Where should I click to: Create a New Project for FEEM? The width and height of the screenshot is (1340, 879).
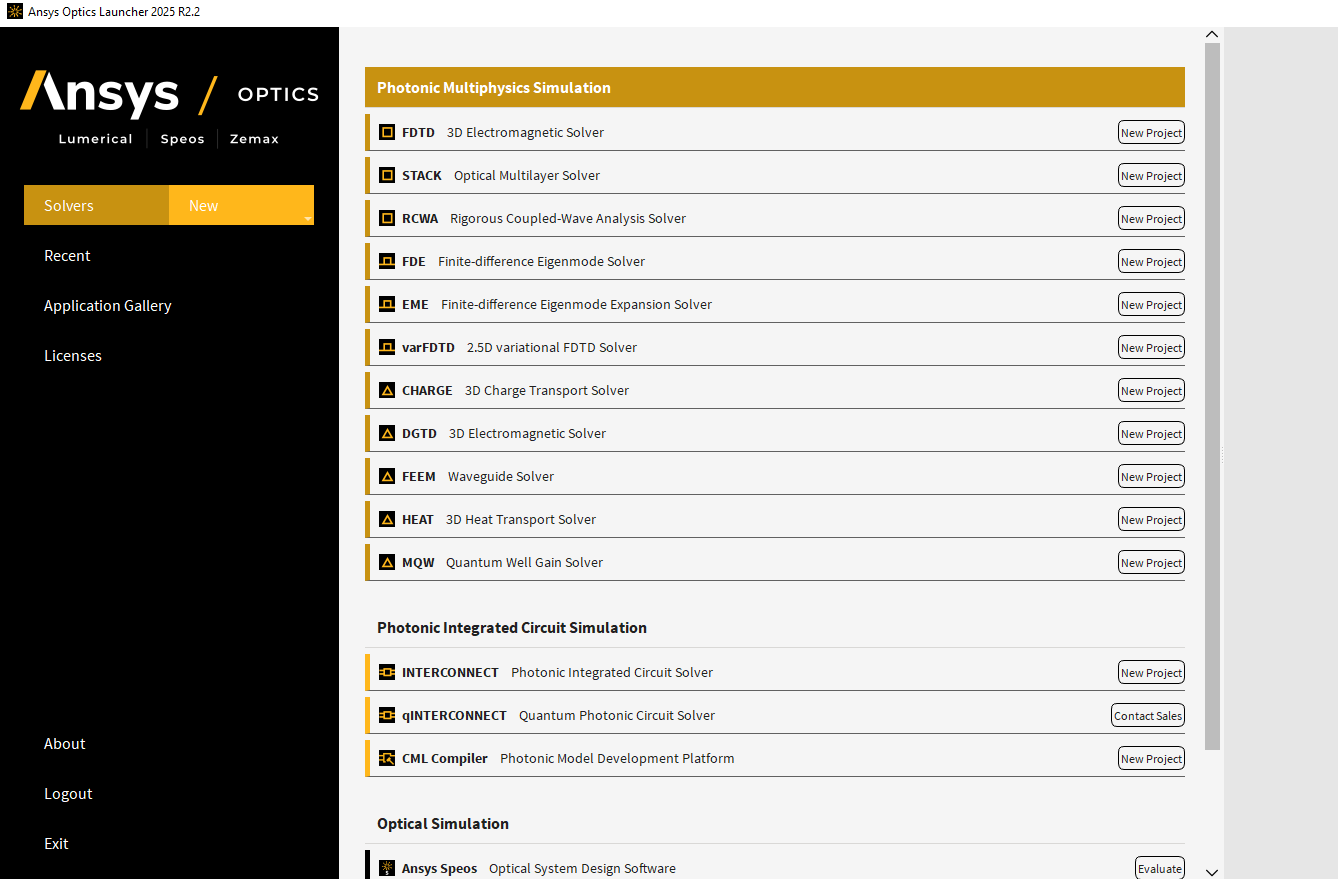point(1151,477)
